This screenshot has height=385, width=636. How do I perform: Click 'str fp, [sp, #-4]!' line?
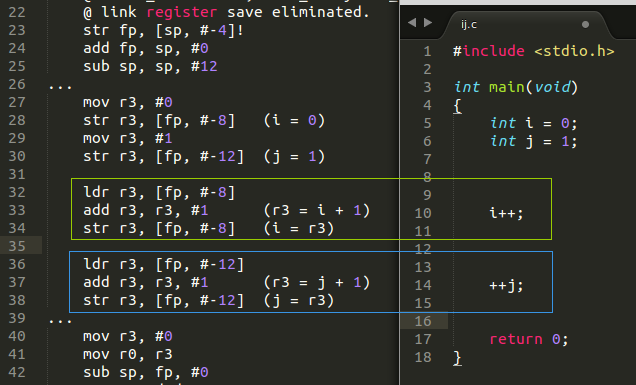(163, 30)
